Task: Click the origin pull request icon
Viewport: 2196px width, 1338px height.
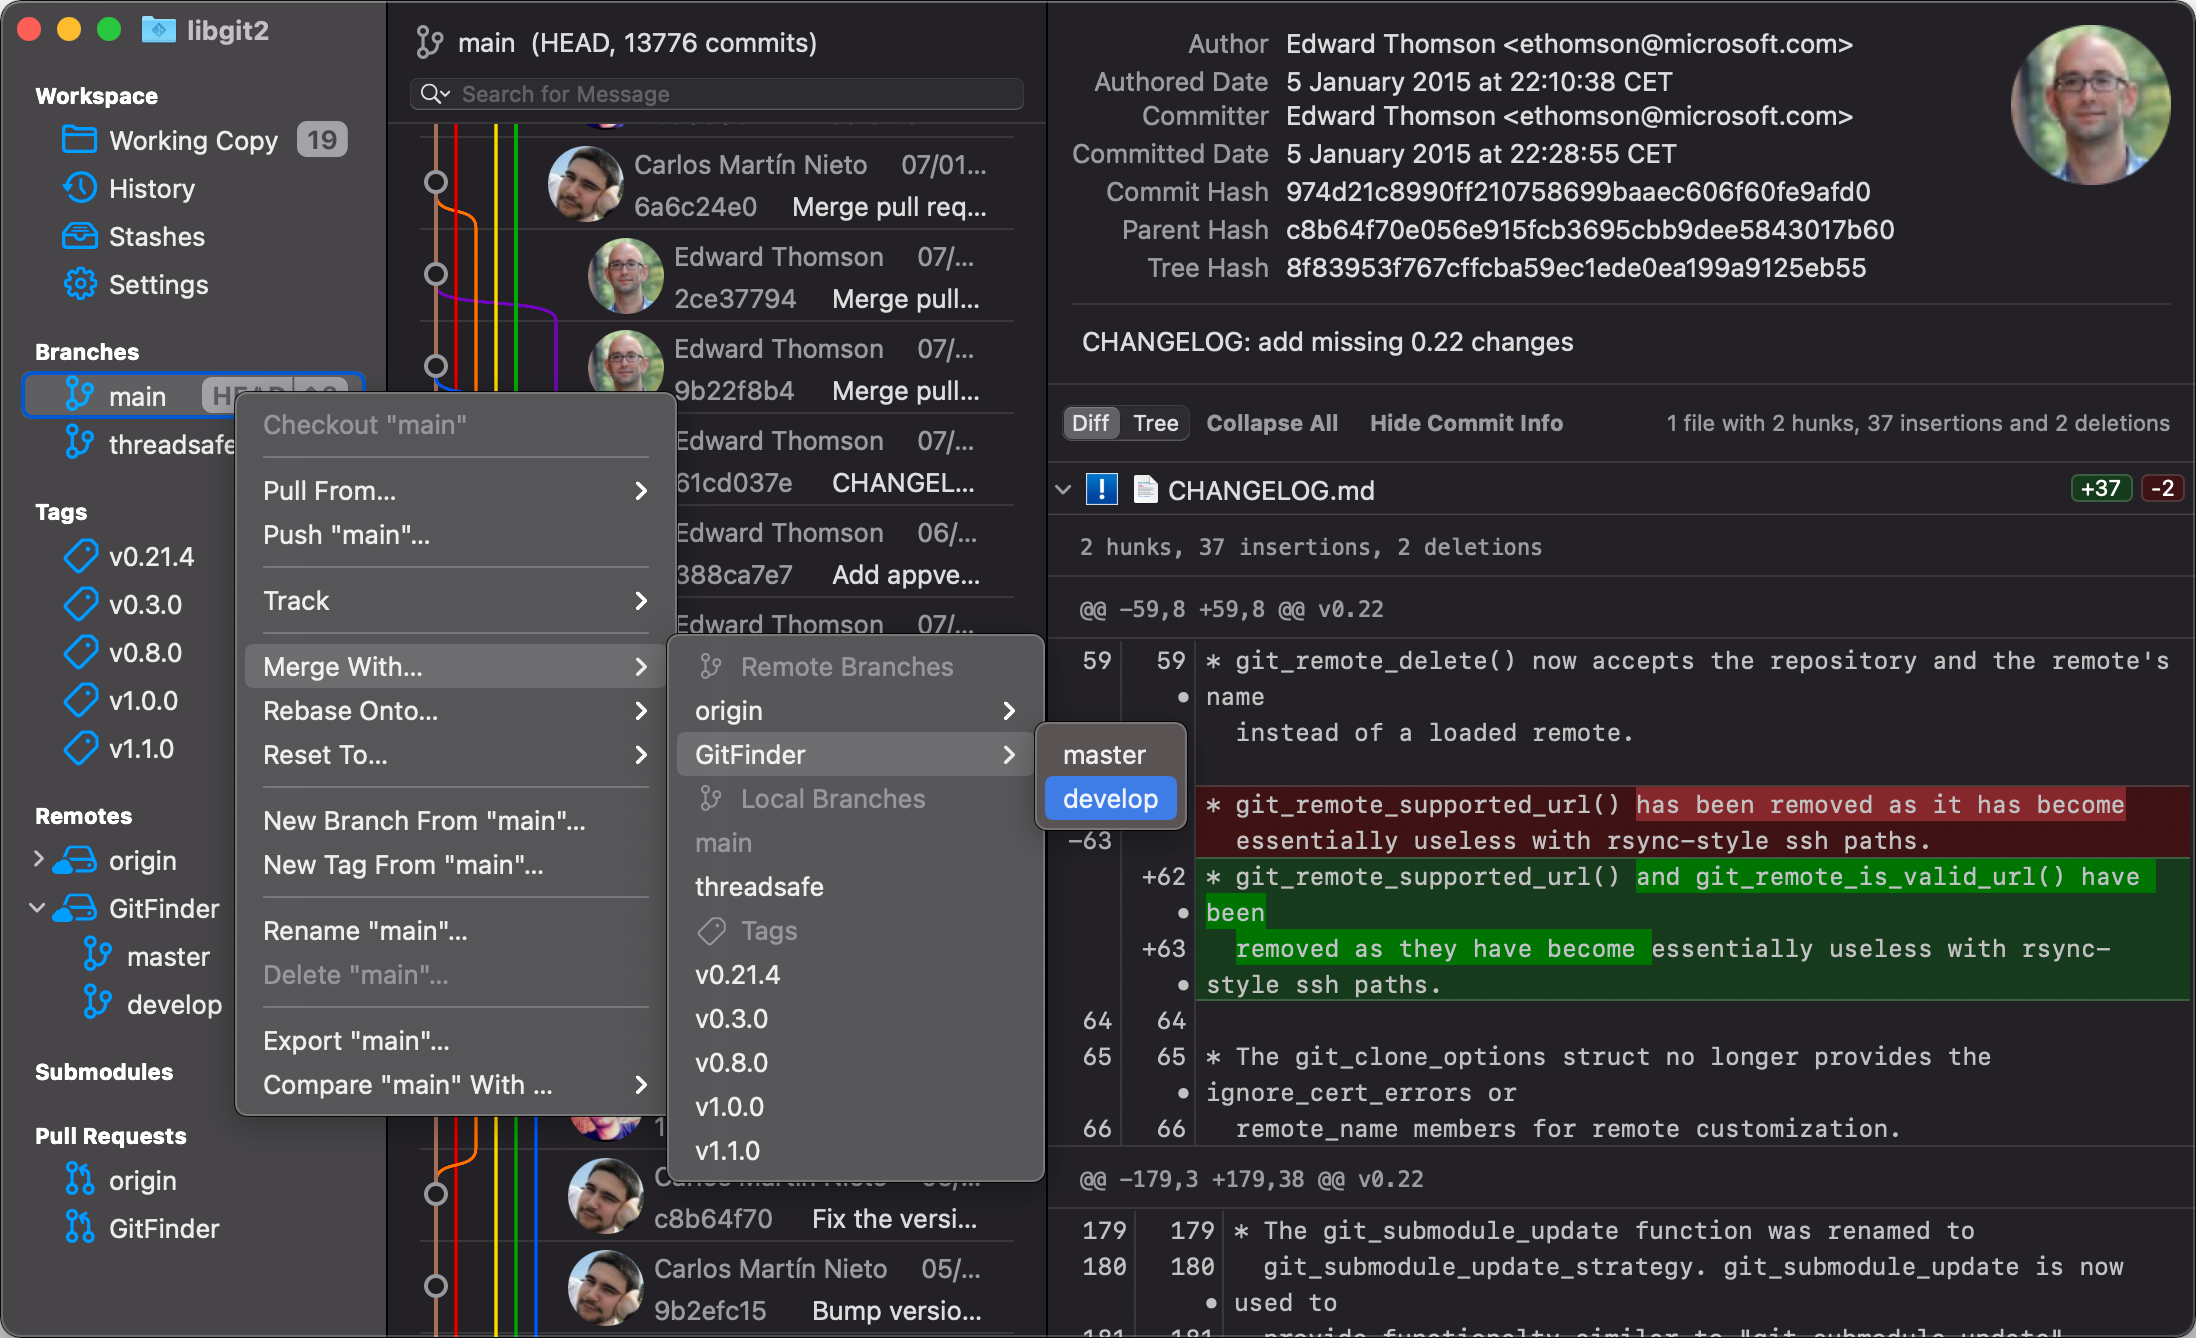Action: point(79,1180)
